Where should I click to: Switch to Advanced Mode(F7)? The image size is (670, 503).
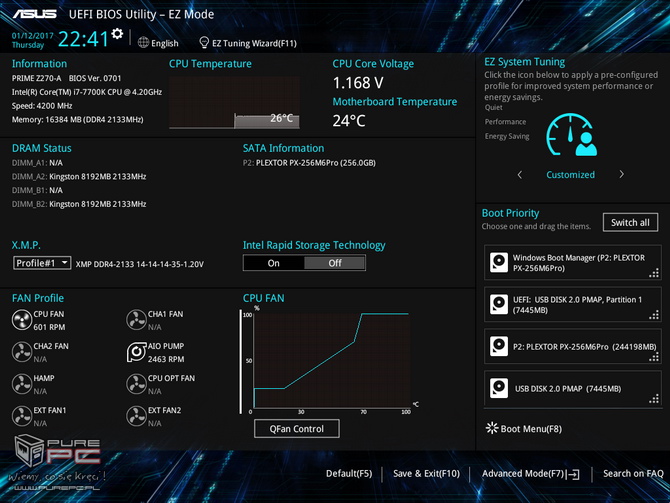coord(523,474)
